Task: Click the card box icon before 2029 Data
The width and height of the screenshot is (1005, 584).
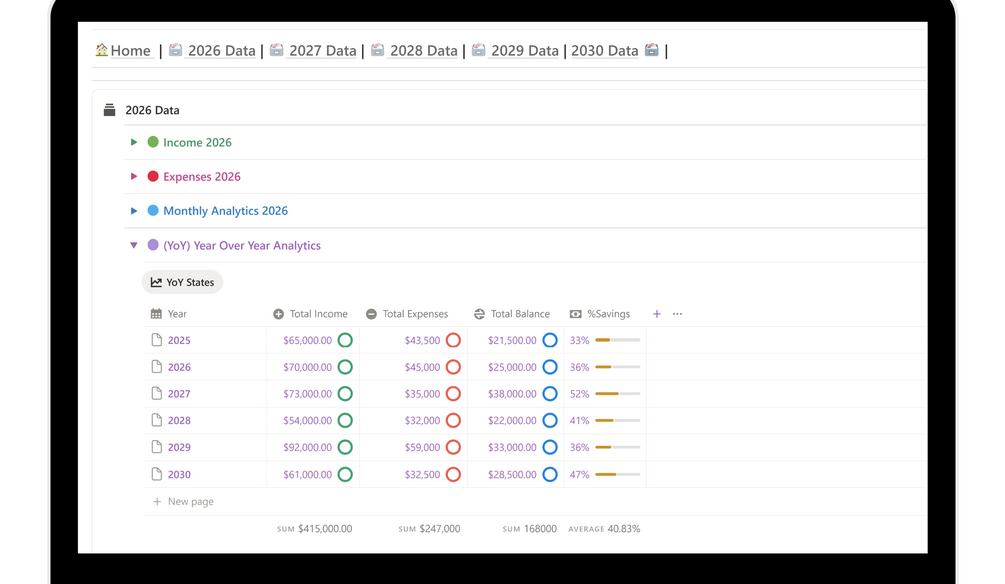Action: [478, 49]
